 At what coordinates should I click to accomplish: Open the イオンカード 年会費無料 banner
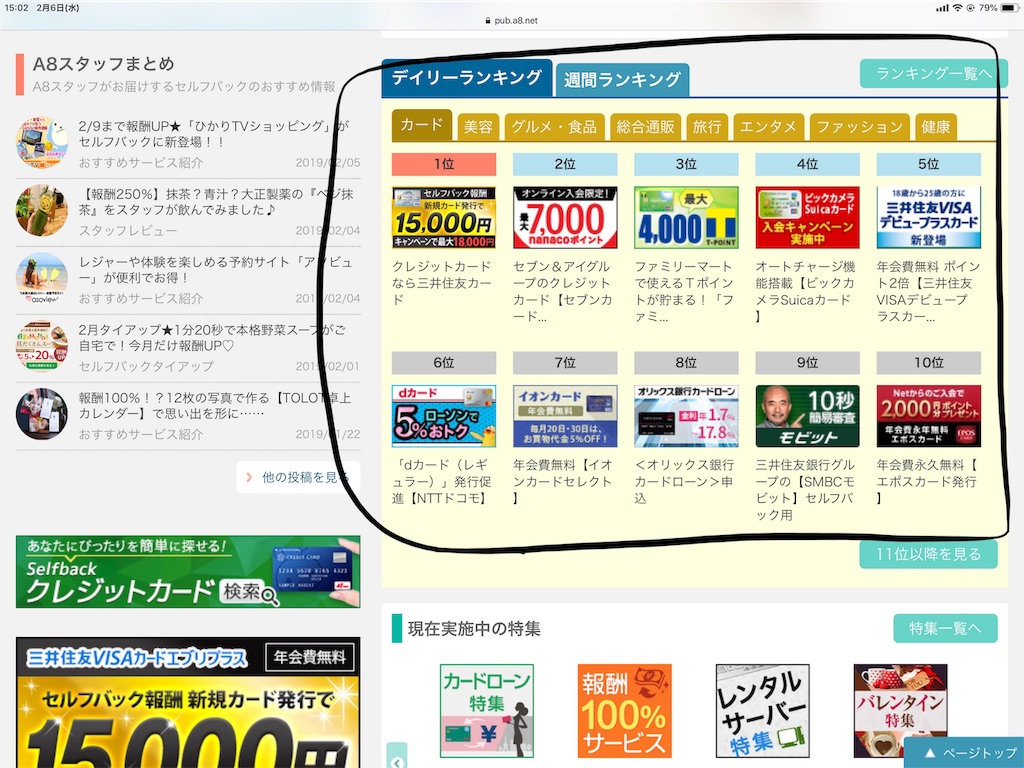(x=565, y=416)
